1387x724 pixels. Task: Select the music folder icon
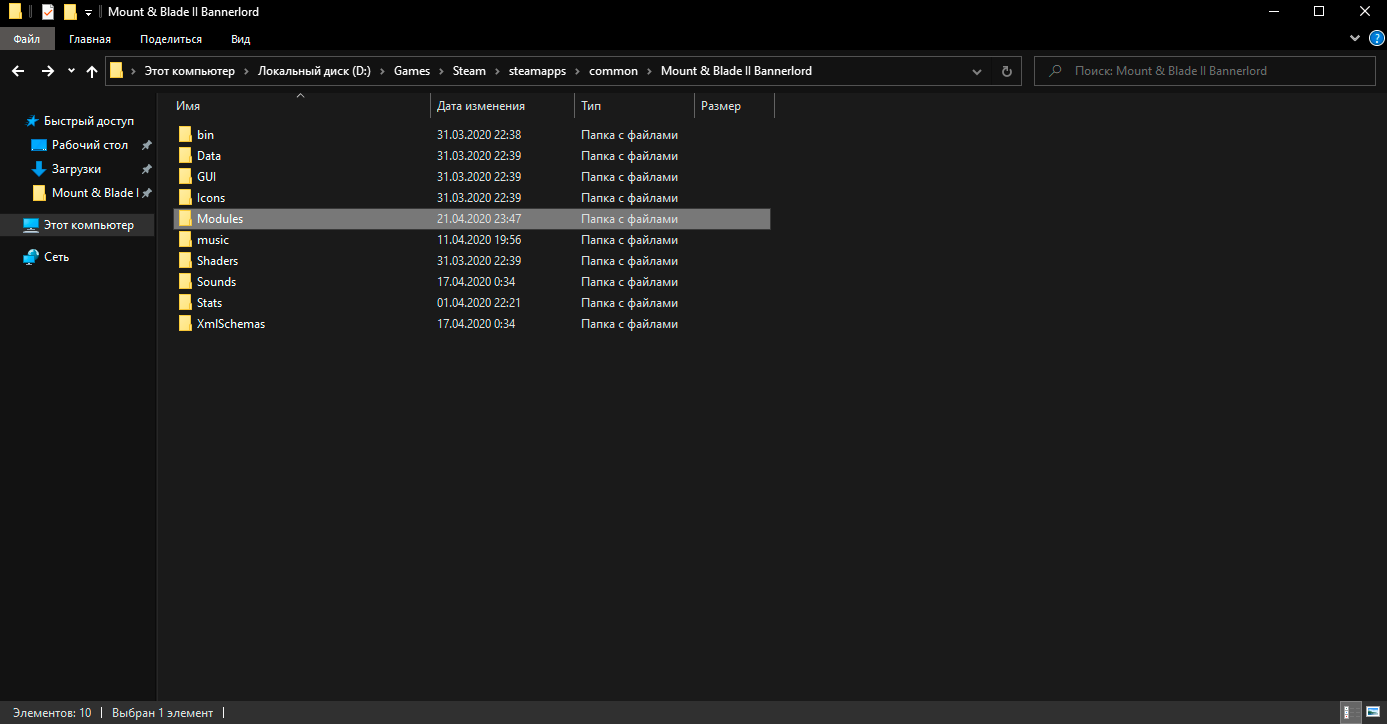[185, 239]
